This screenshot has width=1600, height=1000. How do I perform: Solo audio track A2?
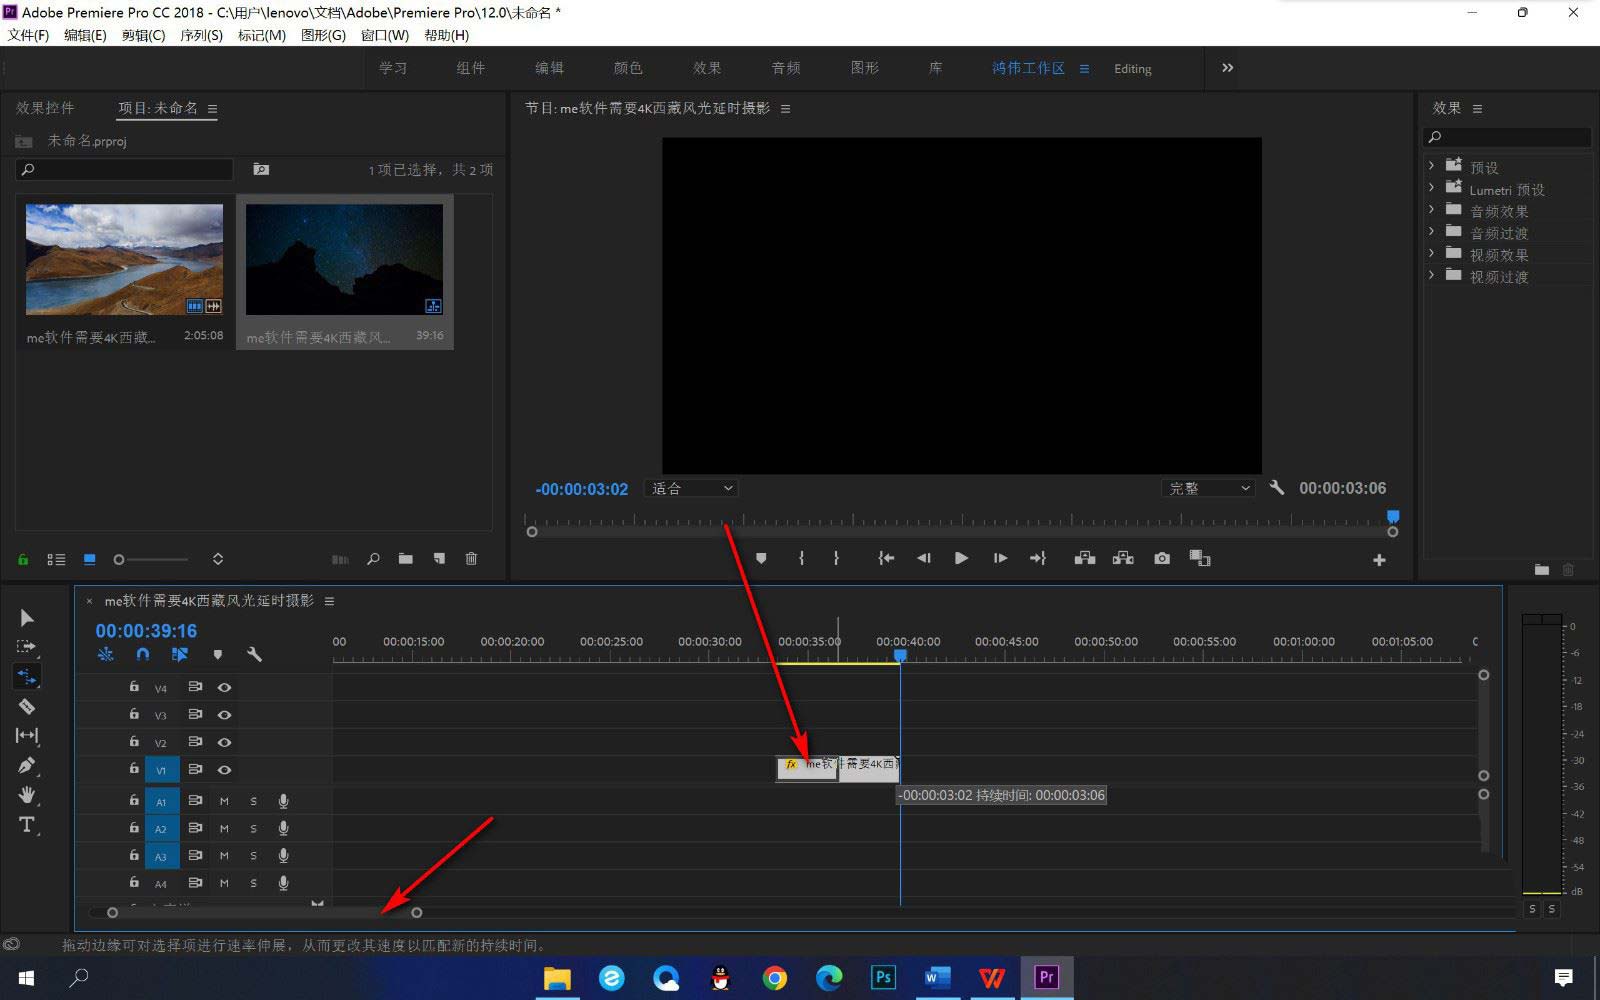(x=253, y=828)
